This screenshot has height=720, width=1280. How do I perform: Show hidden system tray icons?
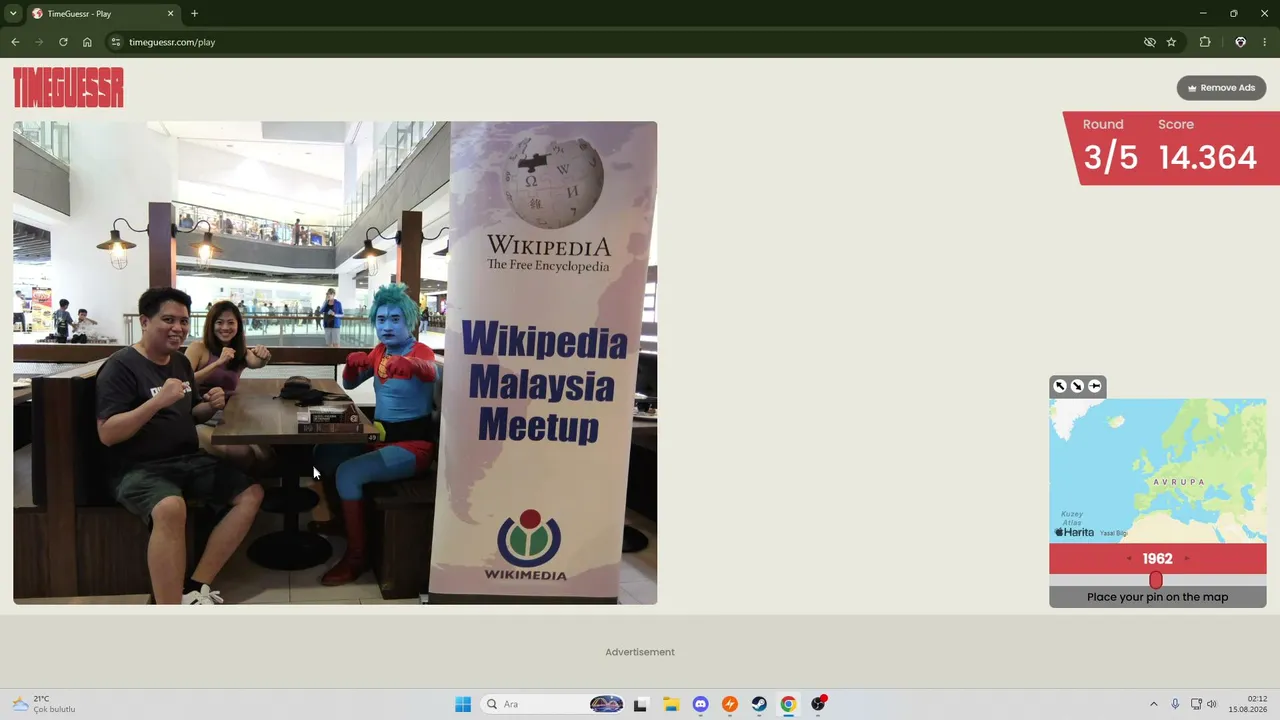click(1153, 704)
